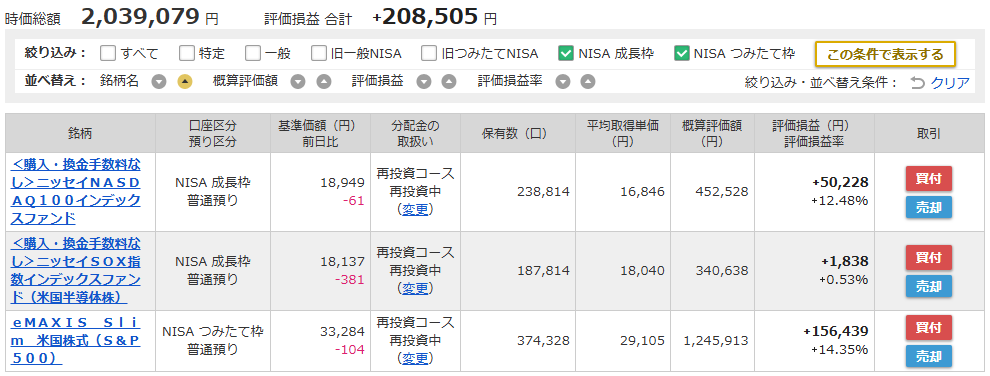Click 変更 link for NASDAQ100 fund distribution
Screen dimensions: 990x376
coord(415,209)
